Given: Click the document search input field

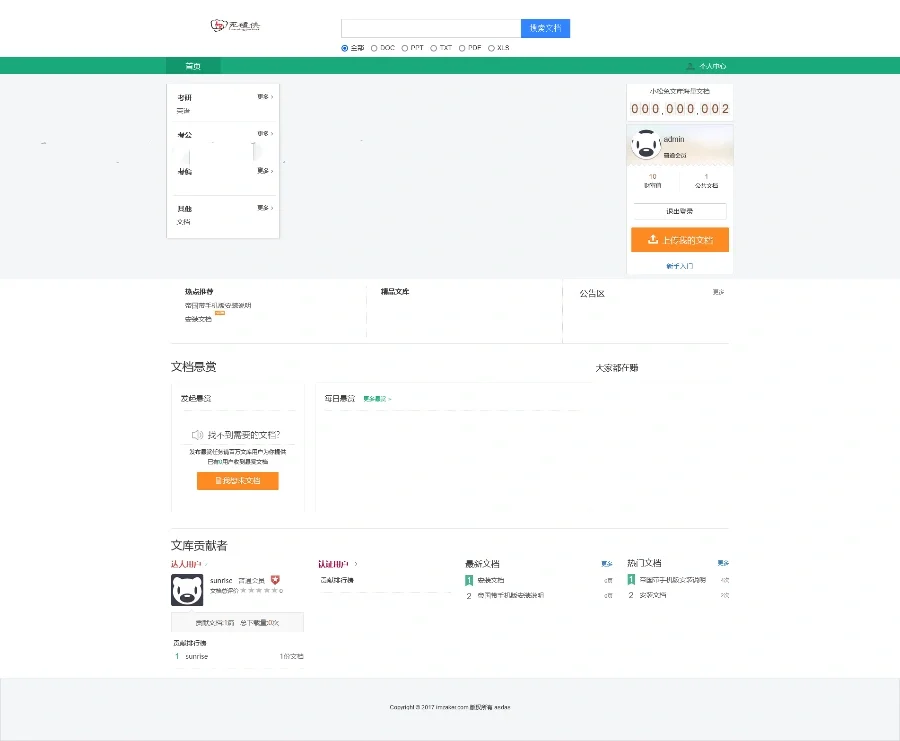Looking at the screenshot, I should point(430,28).
